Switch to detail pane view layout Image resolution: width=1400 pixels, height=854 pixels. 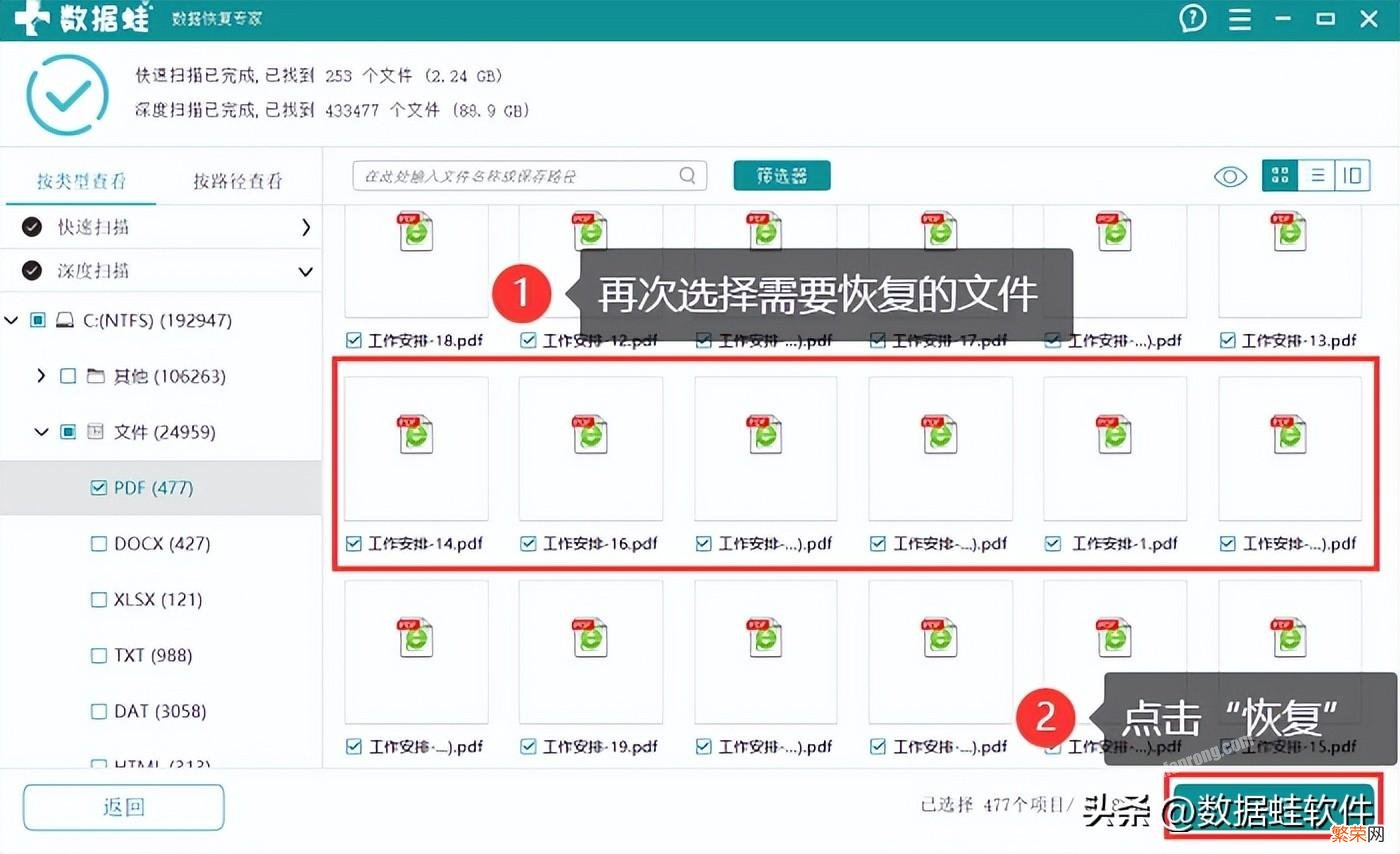[1352, 176]
